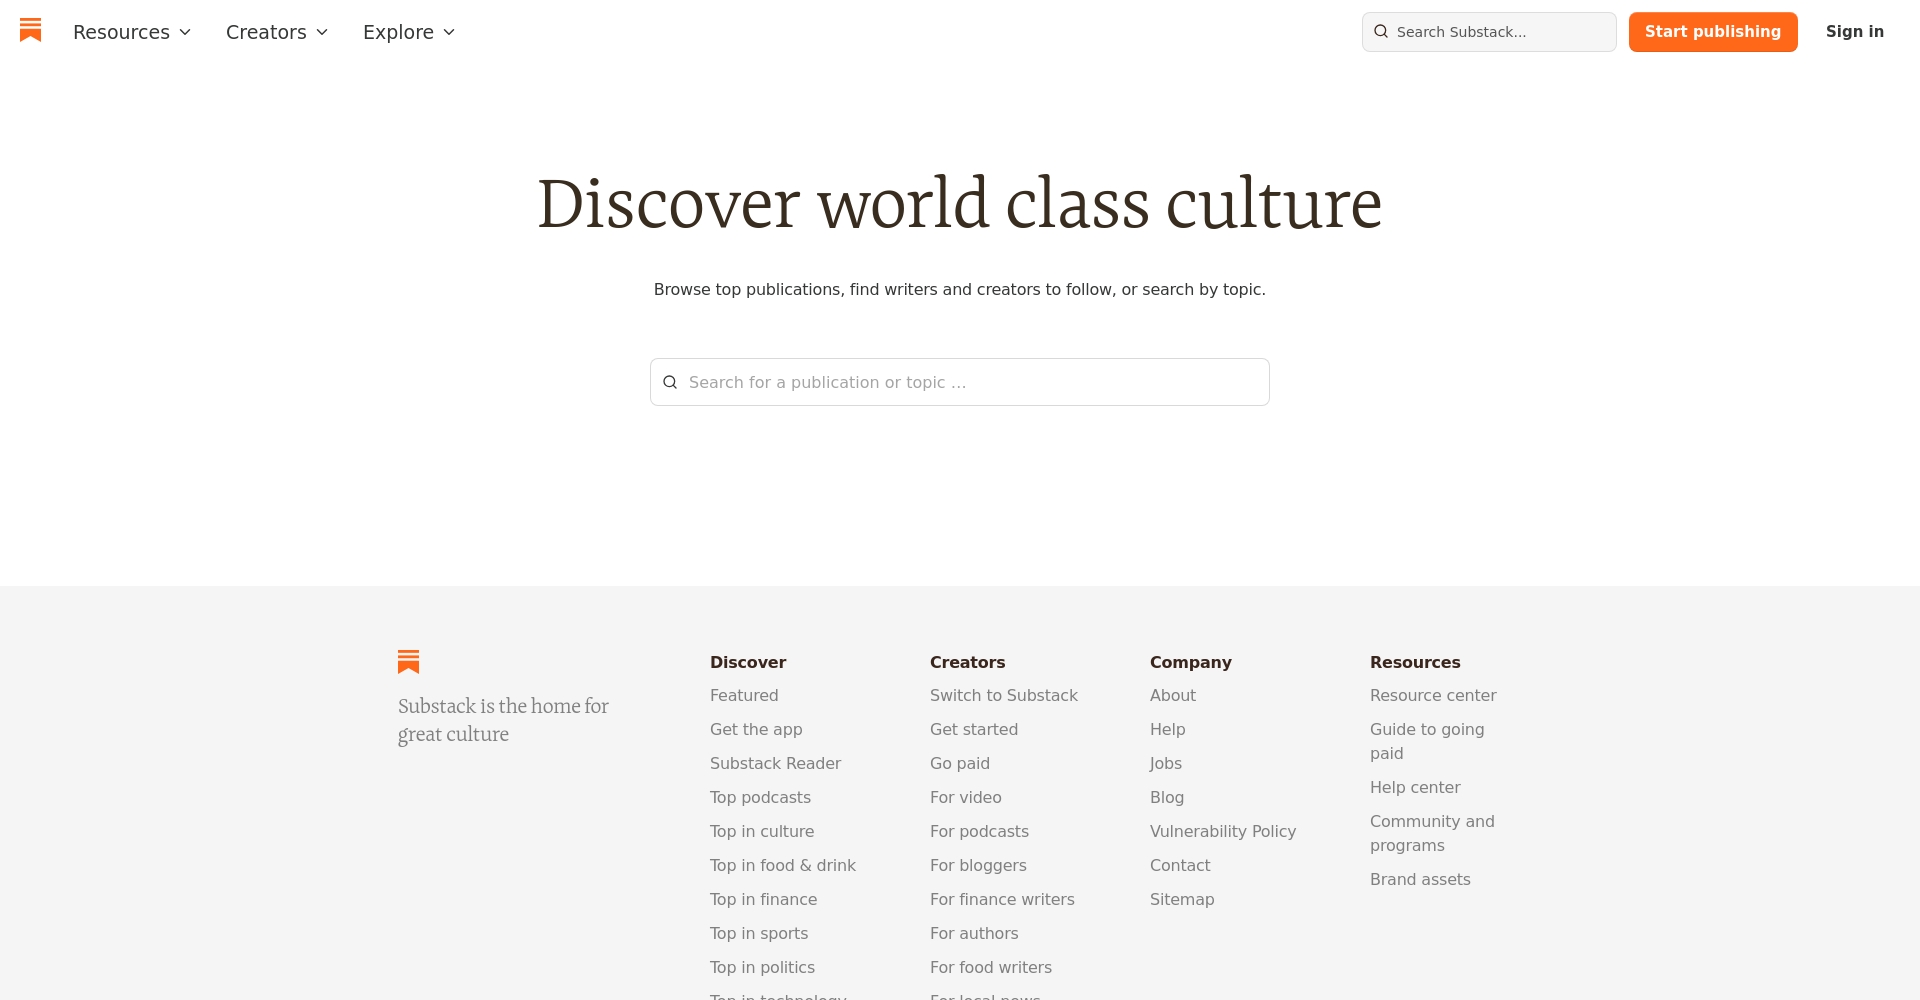Open Brand assets in Resources column
1920x1000 pixels.
[1420, 879]
